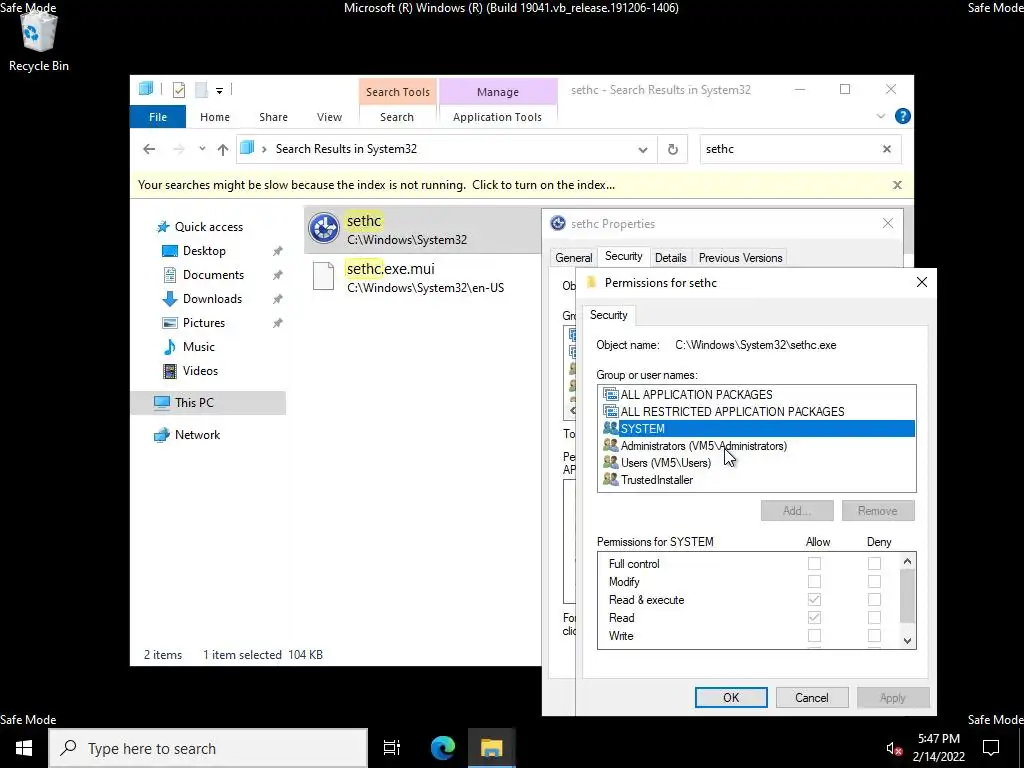Click Cancel in Permissions for sethc
The height and width of the screenshot is (768, 1024).
pyautogui.click(x=812, y=697)
